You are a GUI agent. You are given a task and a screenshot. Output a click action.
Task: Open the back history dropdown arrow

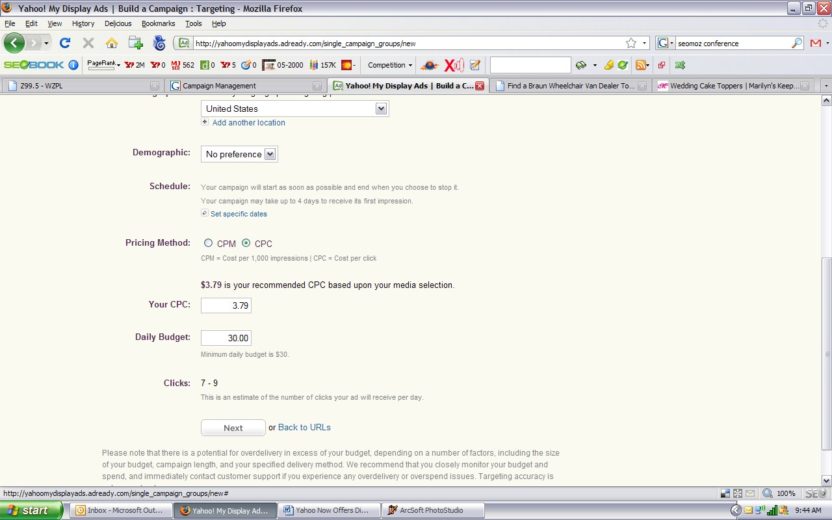pyautogui.click(x=46, y=43)
